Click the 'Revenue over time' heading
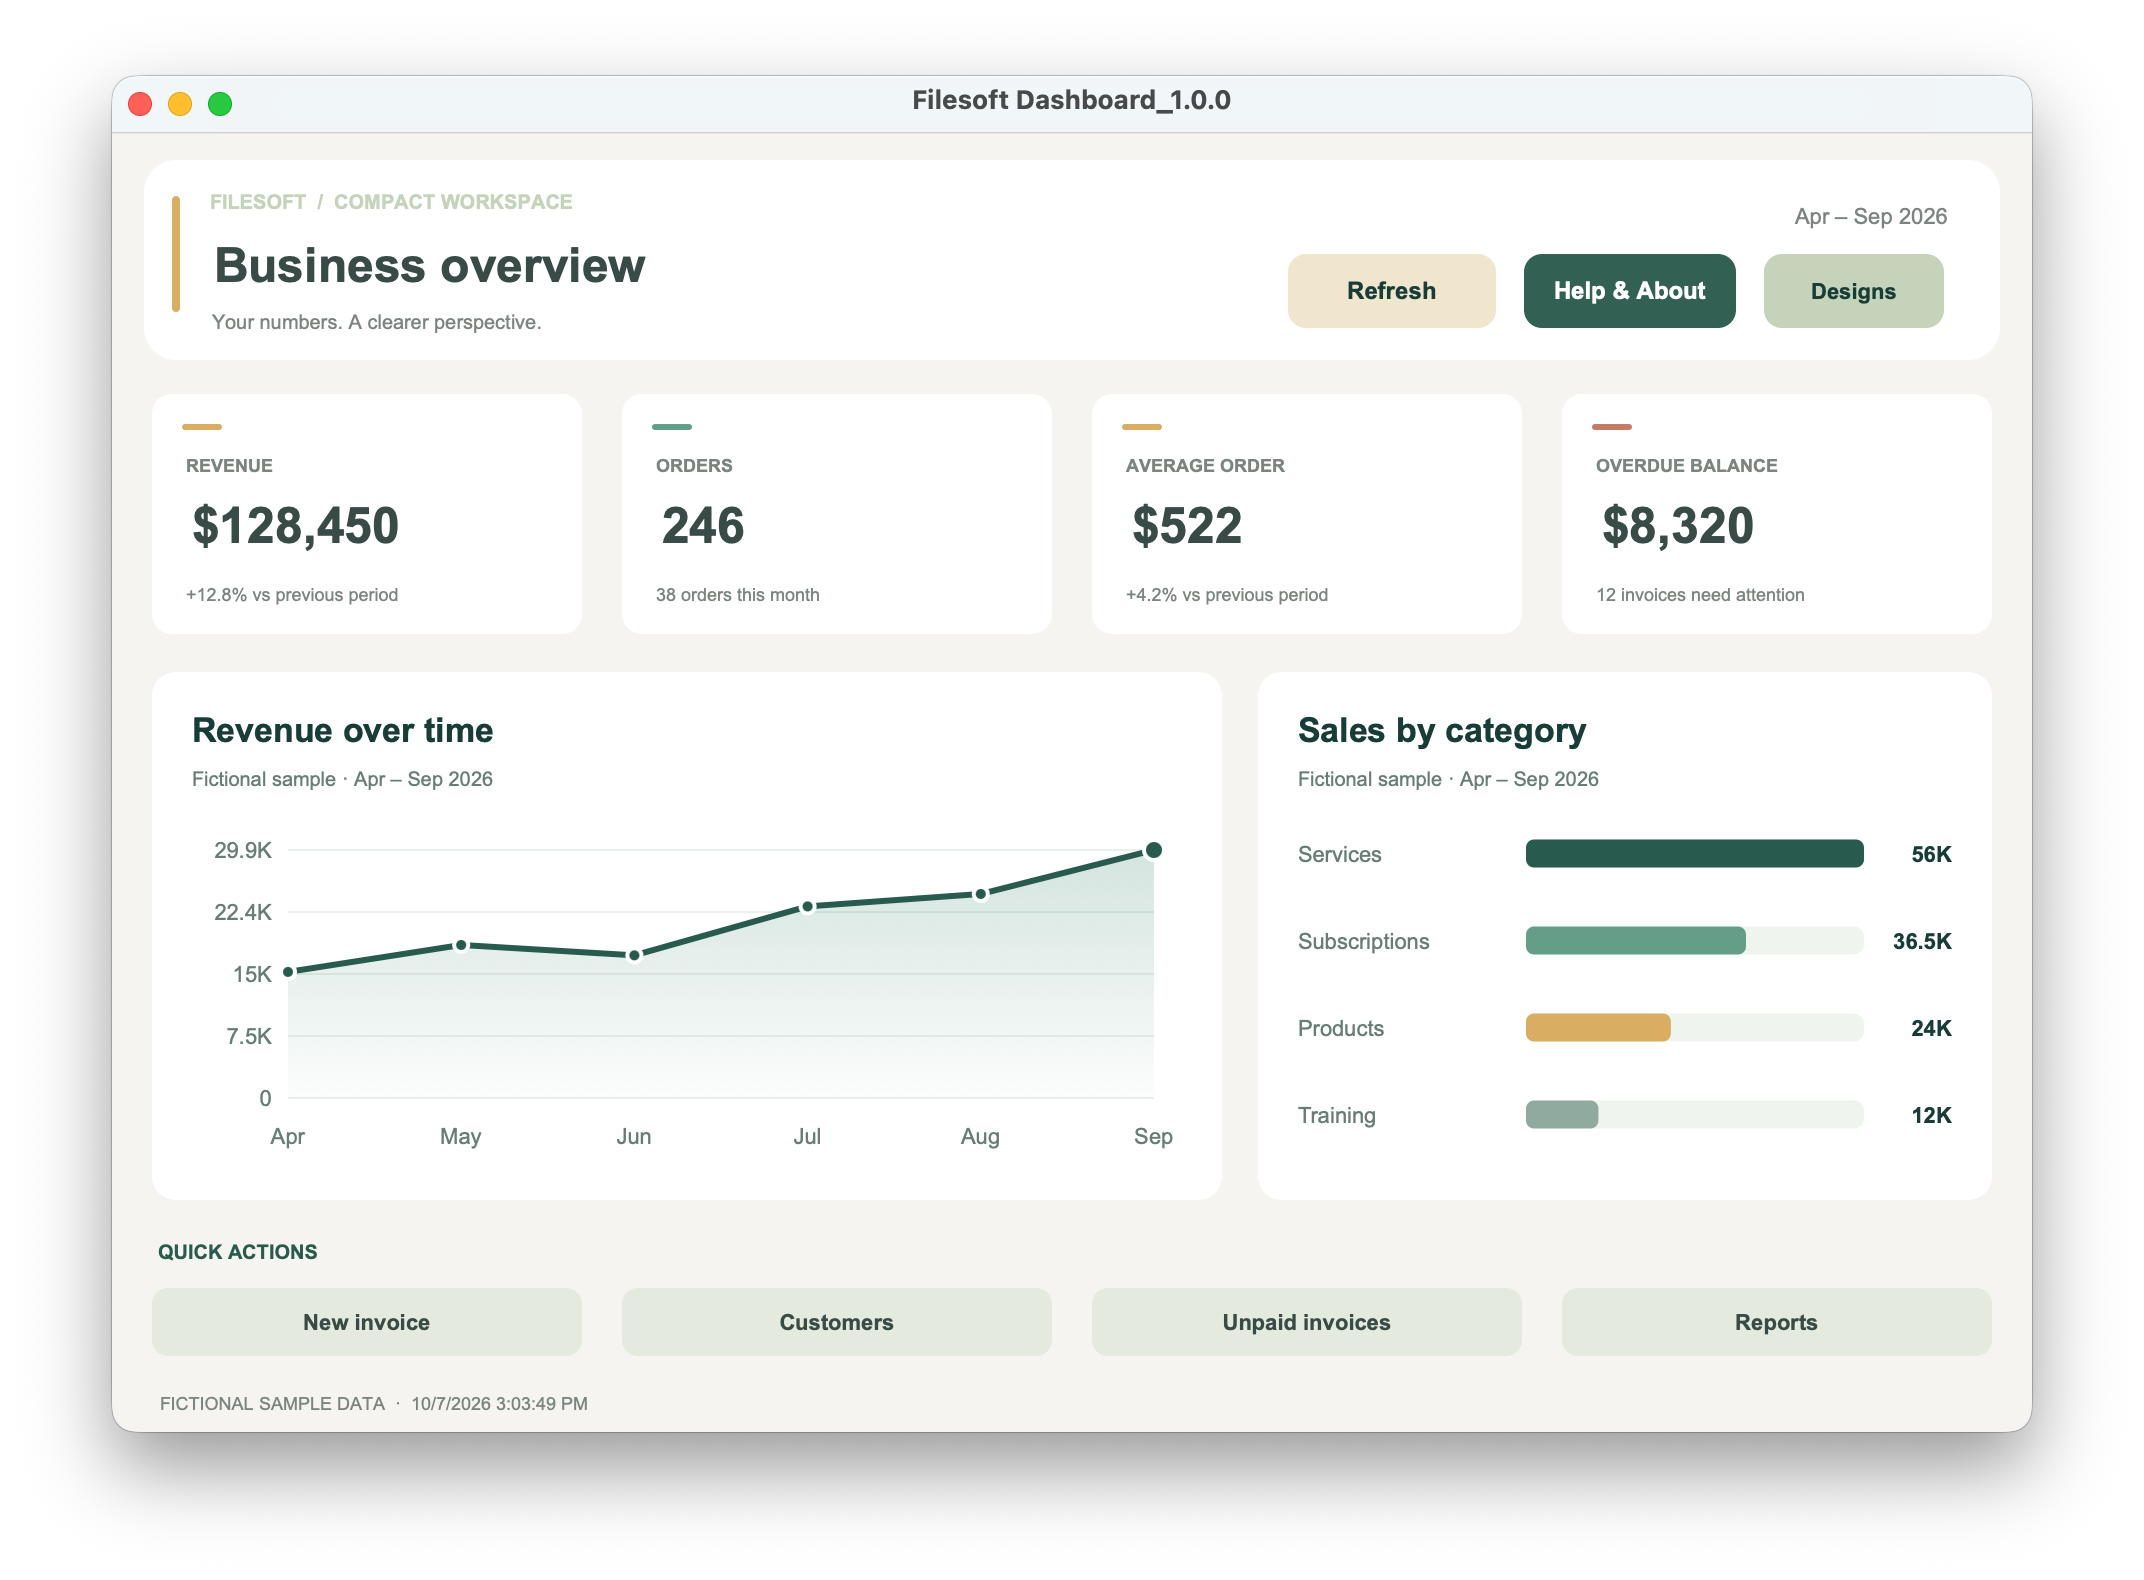Viewport: 2144px width, 1580px height. point(343,731)
